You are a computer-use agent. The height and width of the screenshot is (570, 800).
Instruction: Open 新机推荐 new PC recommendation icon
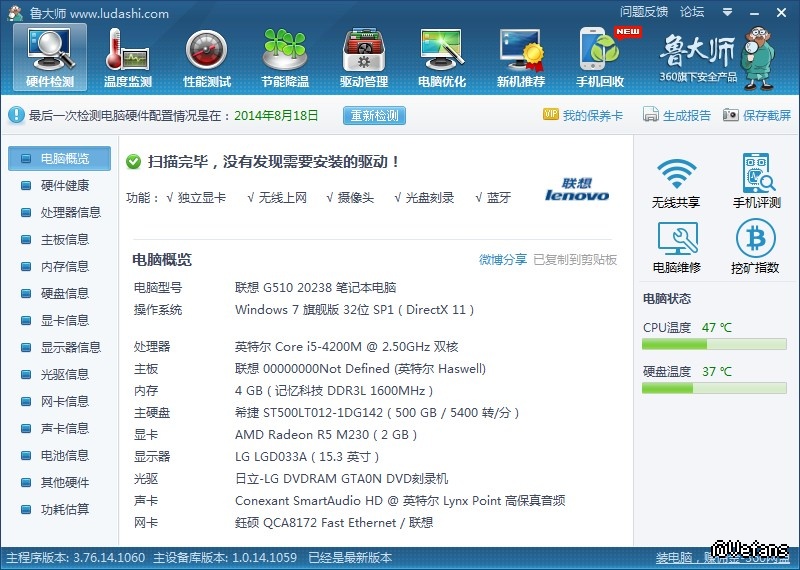[x=521, y=57]
